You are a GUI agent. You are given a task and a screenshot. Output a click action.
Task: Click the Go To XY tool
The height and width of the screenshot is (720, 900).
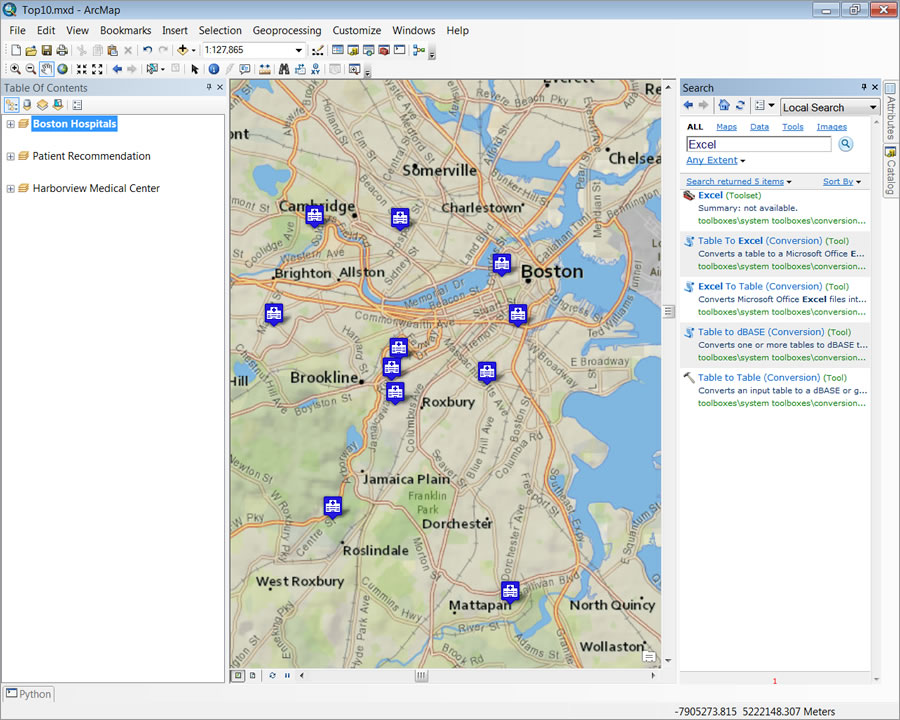click(x=316, y=69)
